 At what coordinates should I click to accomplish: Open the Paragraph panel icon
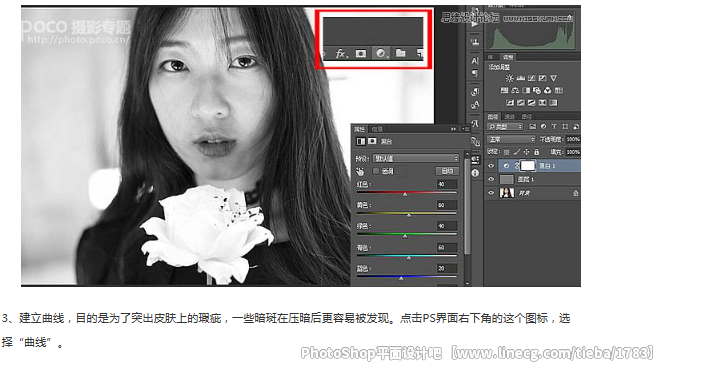(x=475, y=72)
